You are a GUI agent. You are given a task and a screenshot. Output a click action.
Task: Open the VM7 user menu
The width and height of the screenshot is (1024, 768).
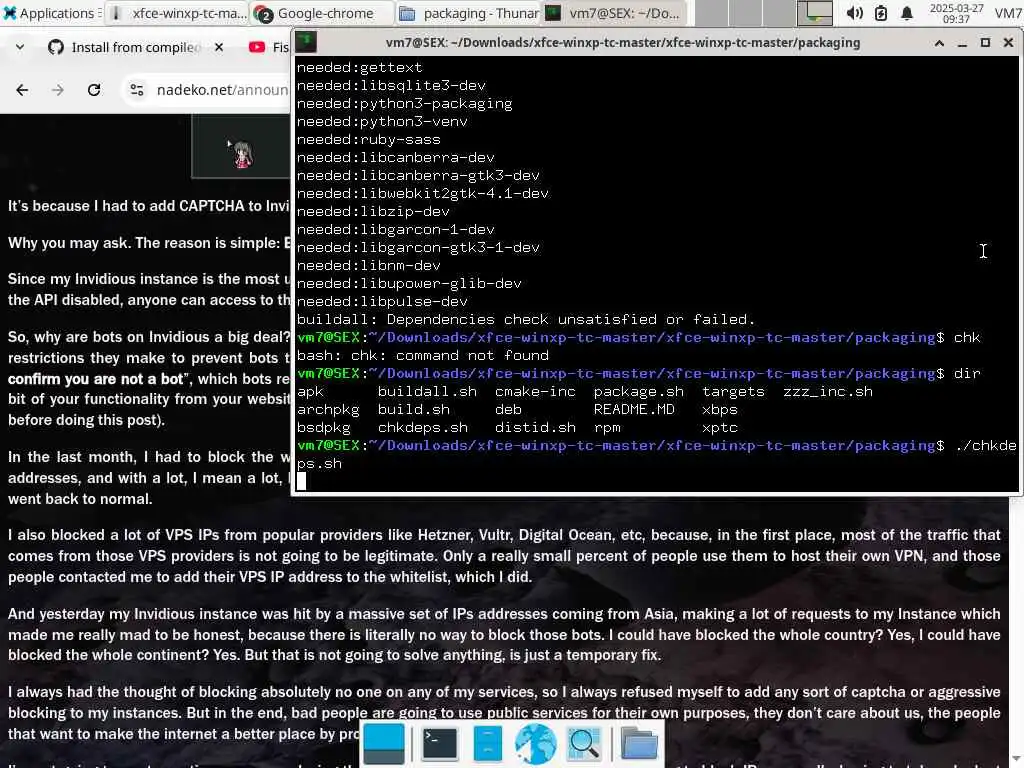coord(1008,13)
